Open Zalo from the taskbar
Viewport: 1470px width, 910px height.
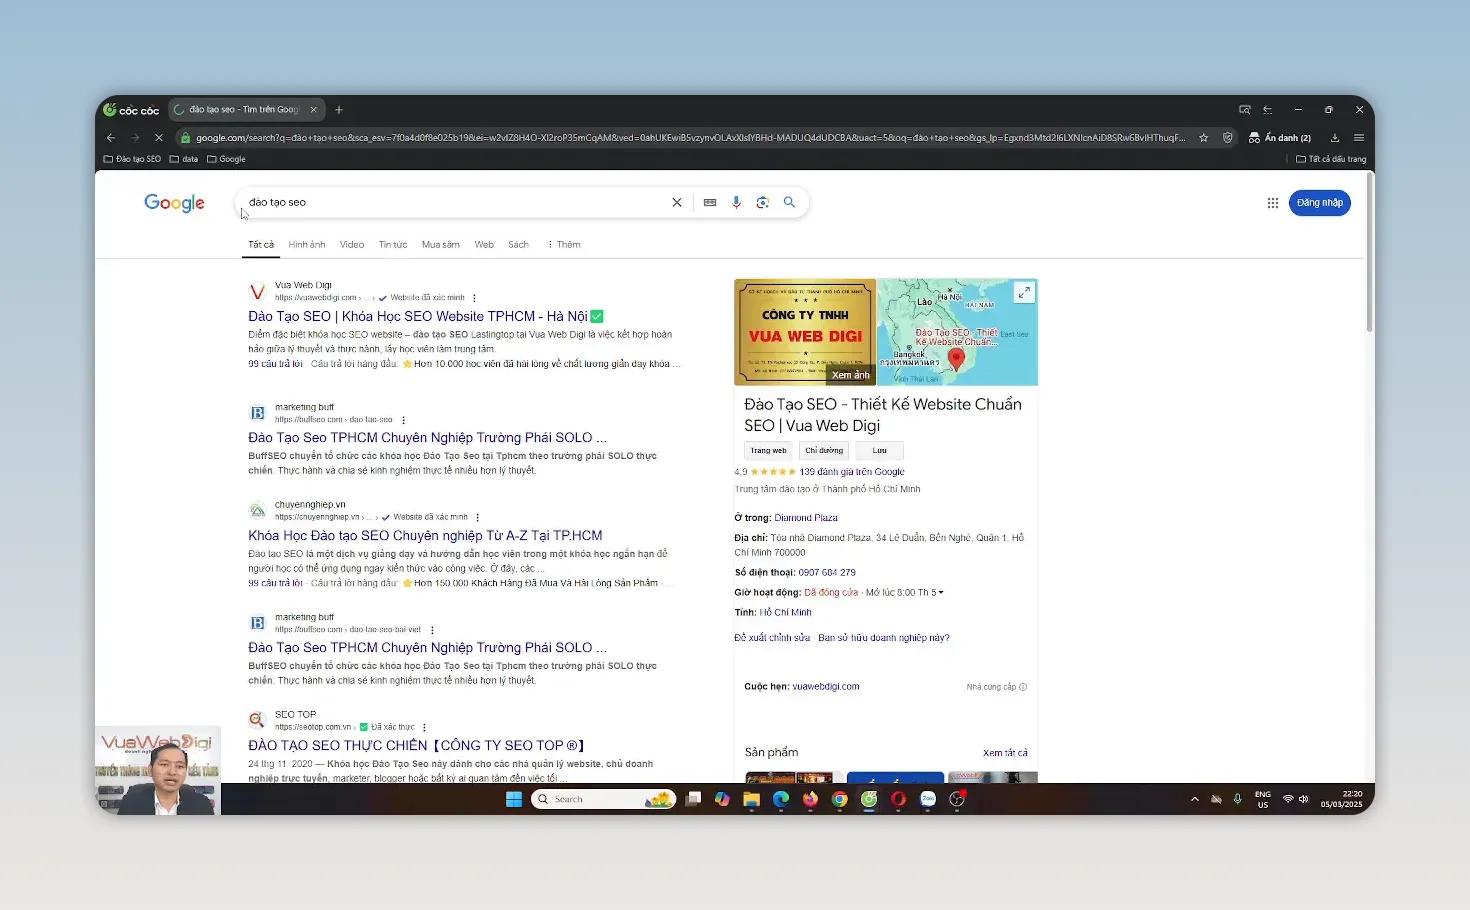(928, 799)
